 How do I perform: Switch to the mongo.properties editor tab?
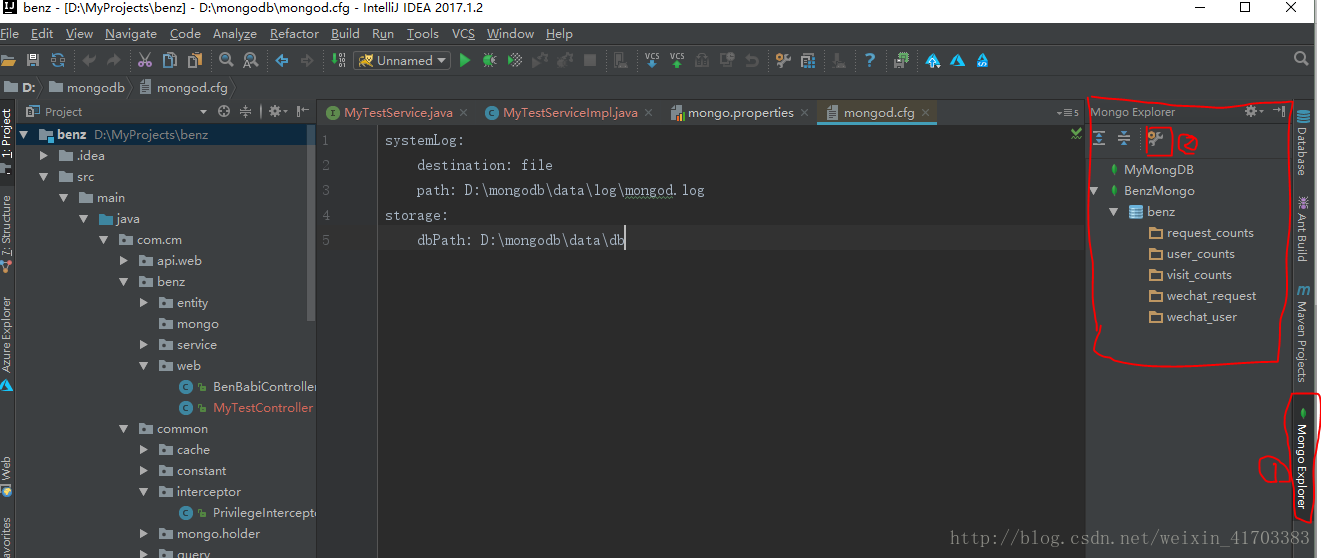click(740, 113)
